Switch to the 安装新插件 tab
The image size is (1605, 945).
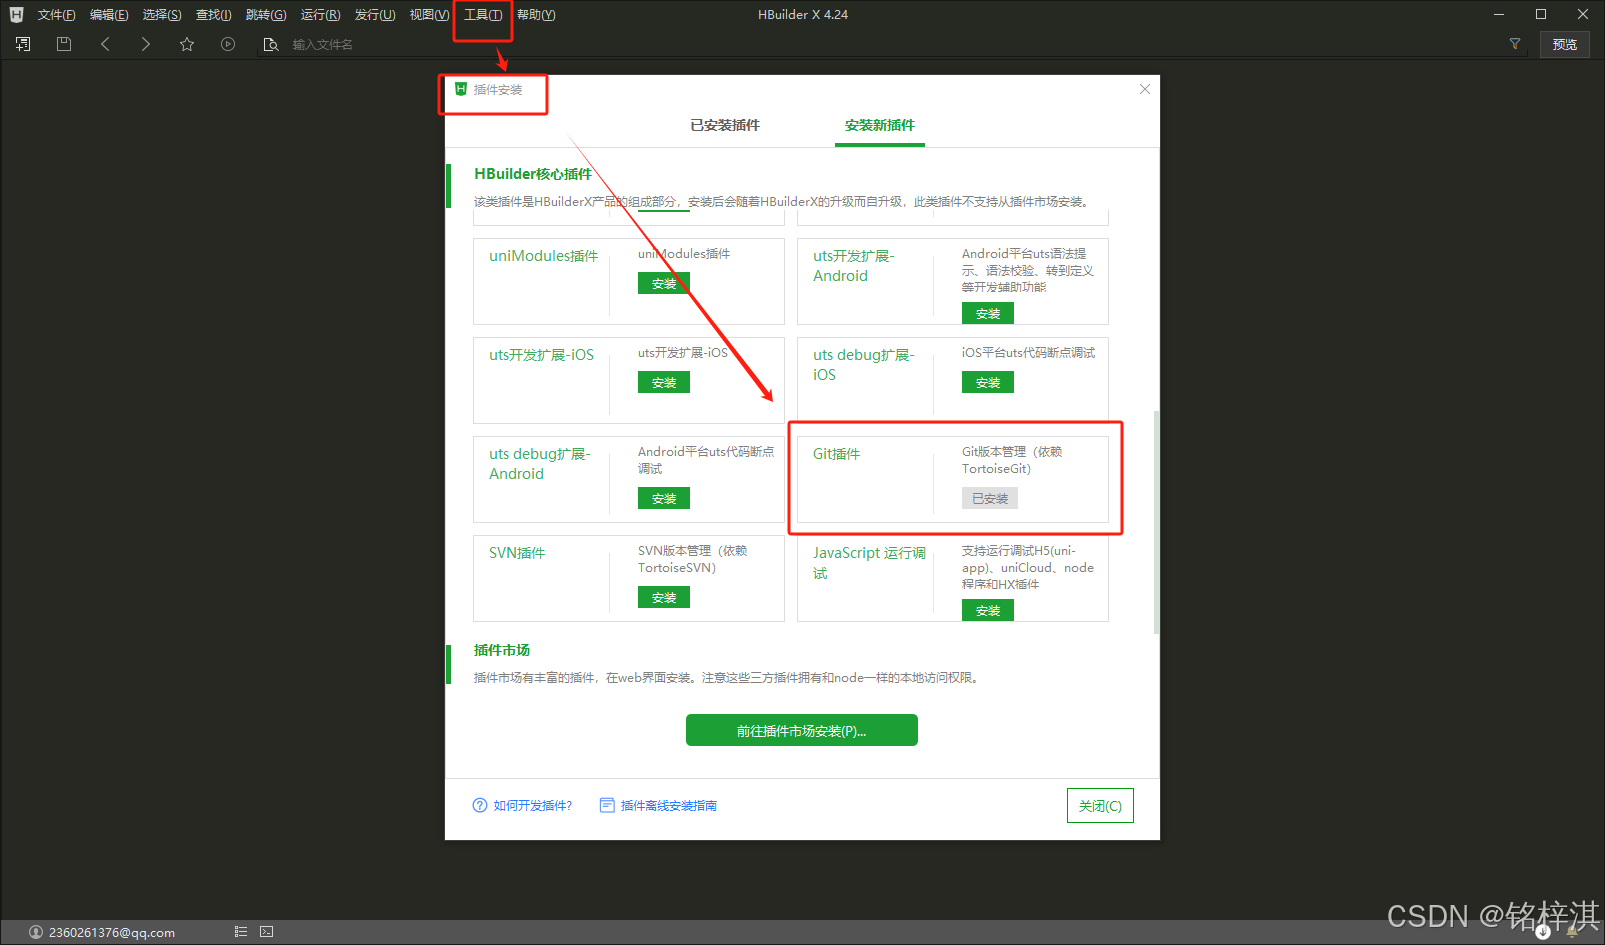tap(880, 125)
